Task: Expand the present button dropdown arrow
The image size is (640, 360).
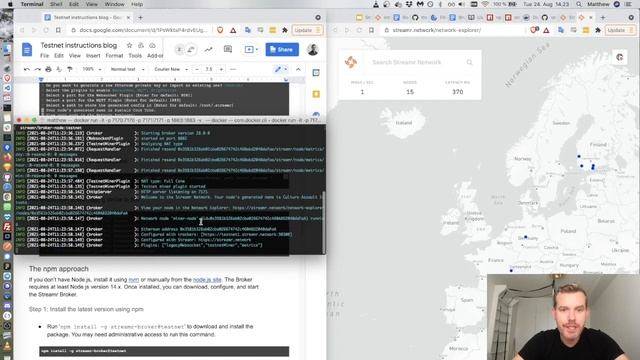Action: (257, 49)
